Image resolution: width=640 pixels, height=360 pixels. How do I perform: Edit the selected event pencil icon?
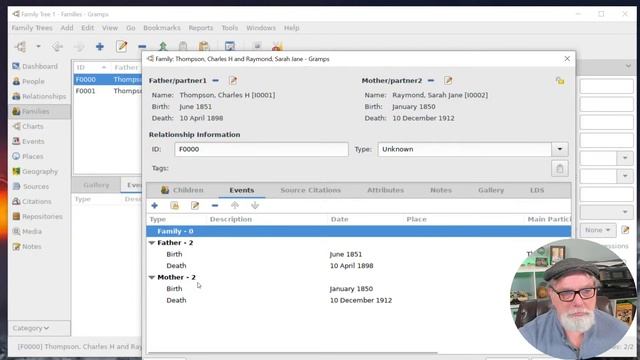click(195, 205)
